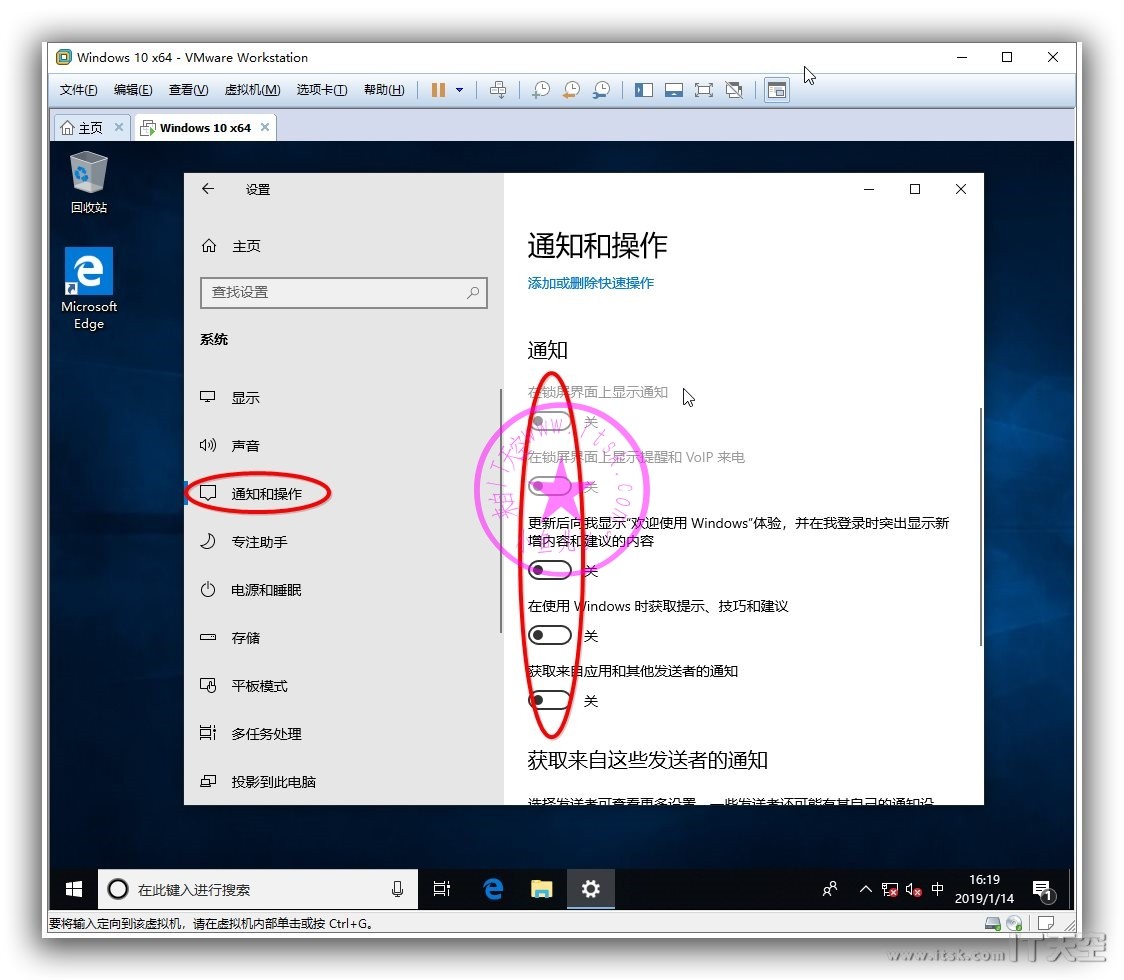Image resolution: width=1124 pixels, height=980 pixels.
Task: Open the 编辑(E) menu
Action: point(133,90)
